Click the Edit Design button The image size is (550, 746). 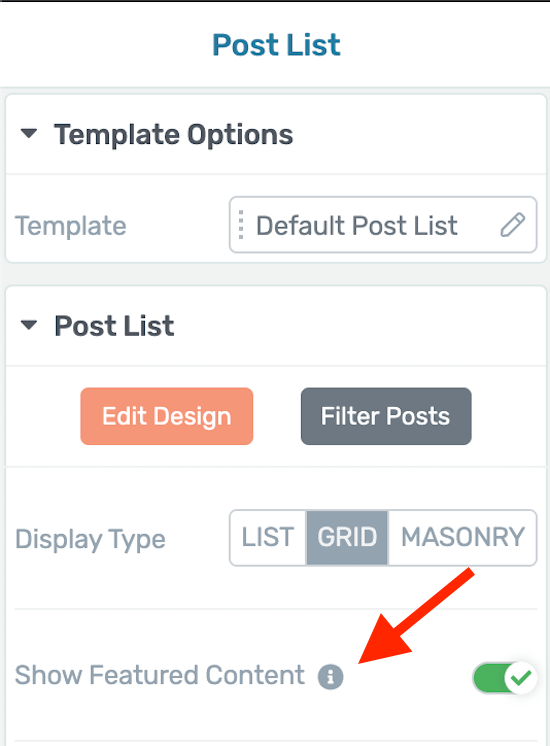167,416
